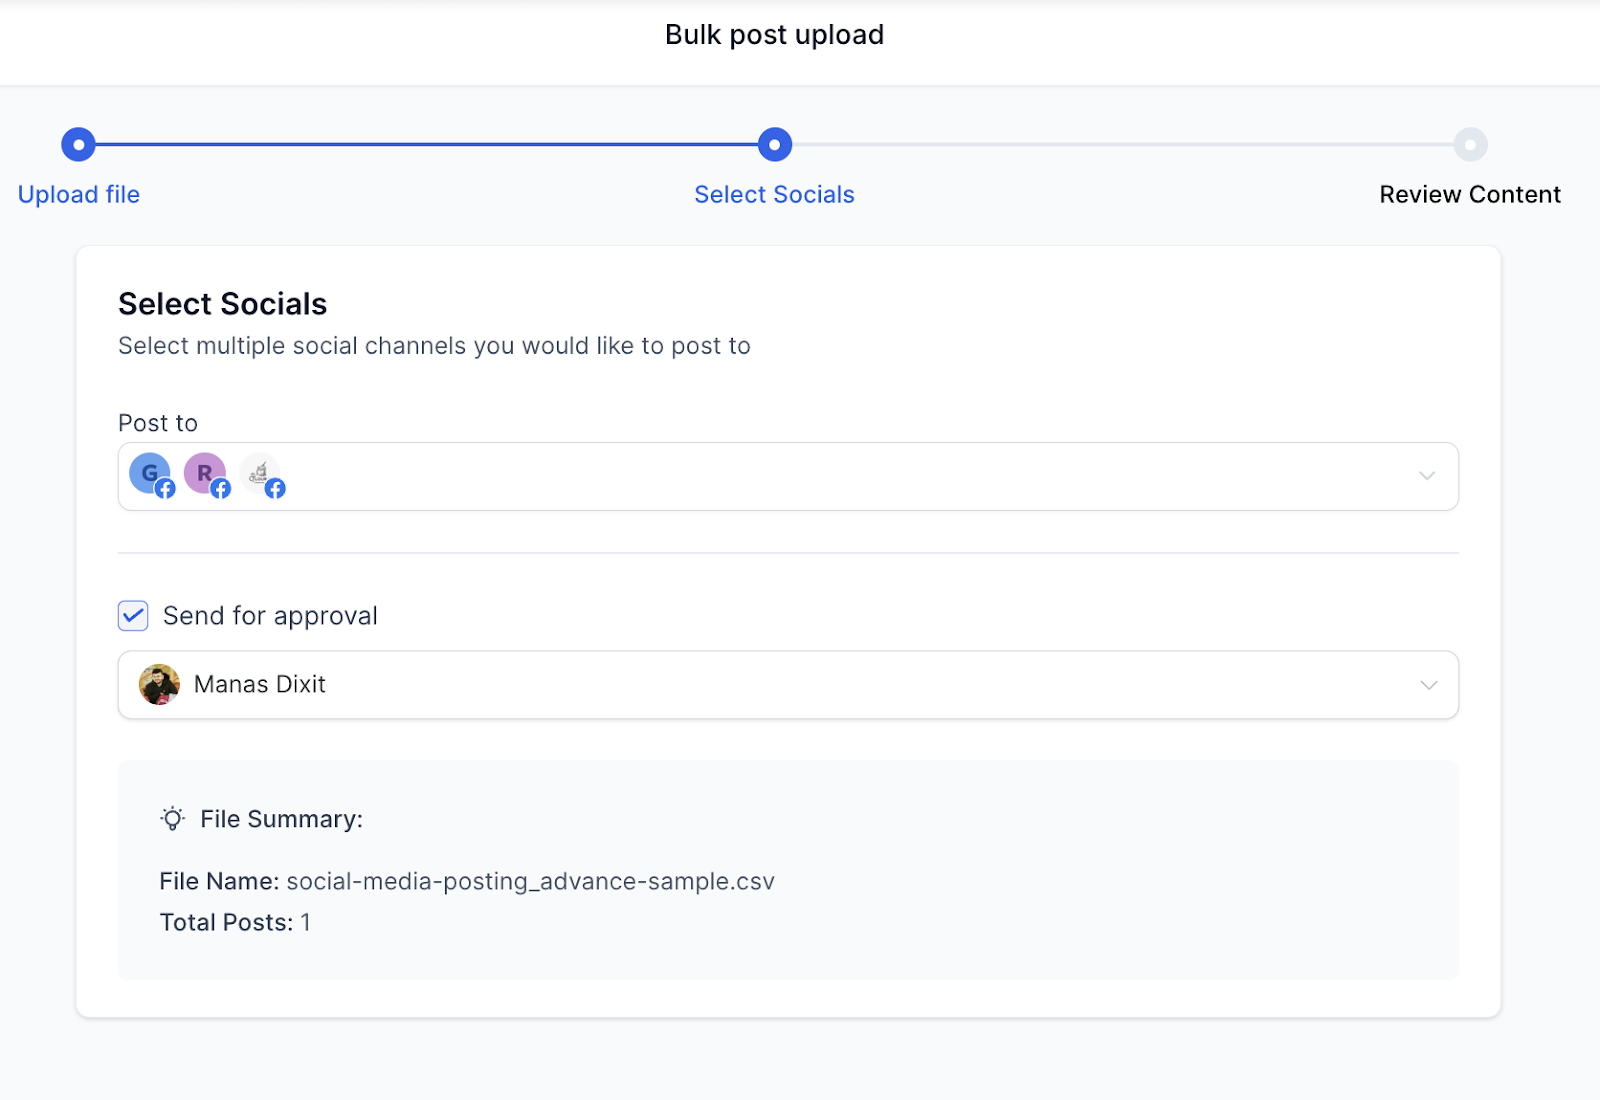The height and width of the screenshot is (1100, 1600).
Task: Click the G Facebook account avatar
Action: click(x=151, y=474)
